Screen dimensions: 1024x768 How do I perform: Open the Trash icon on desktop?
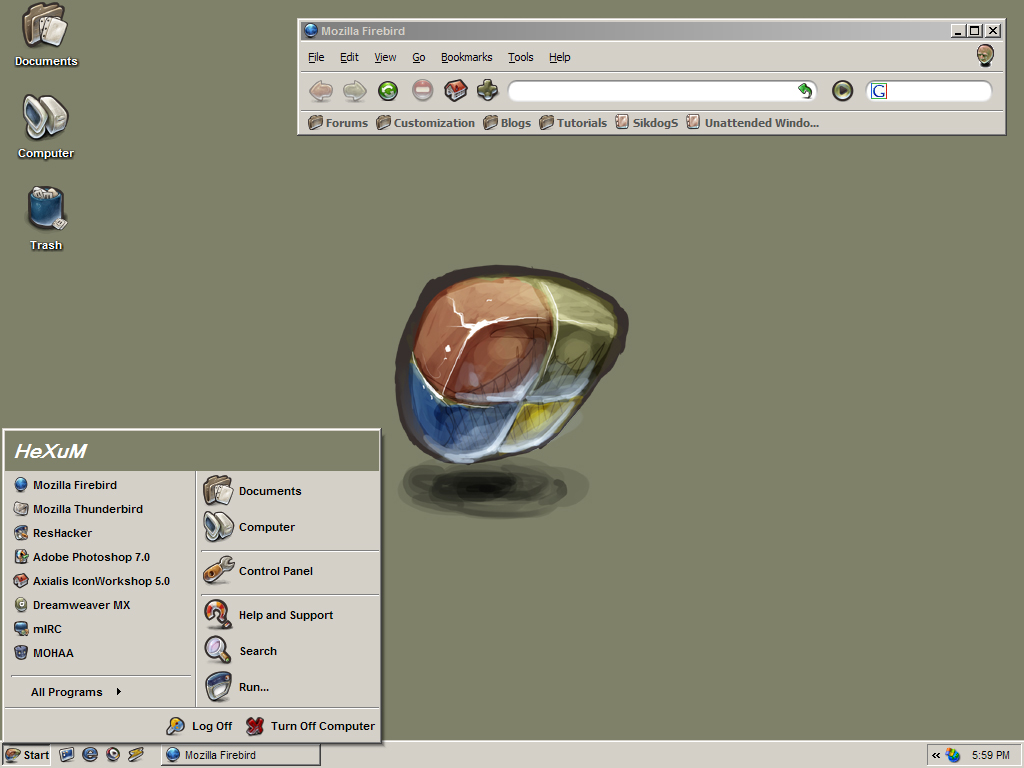45,209
